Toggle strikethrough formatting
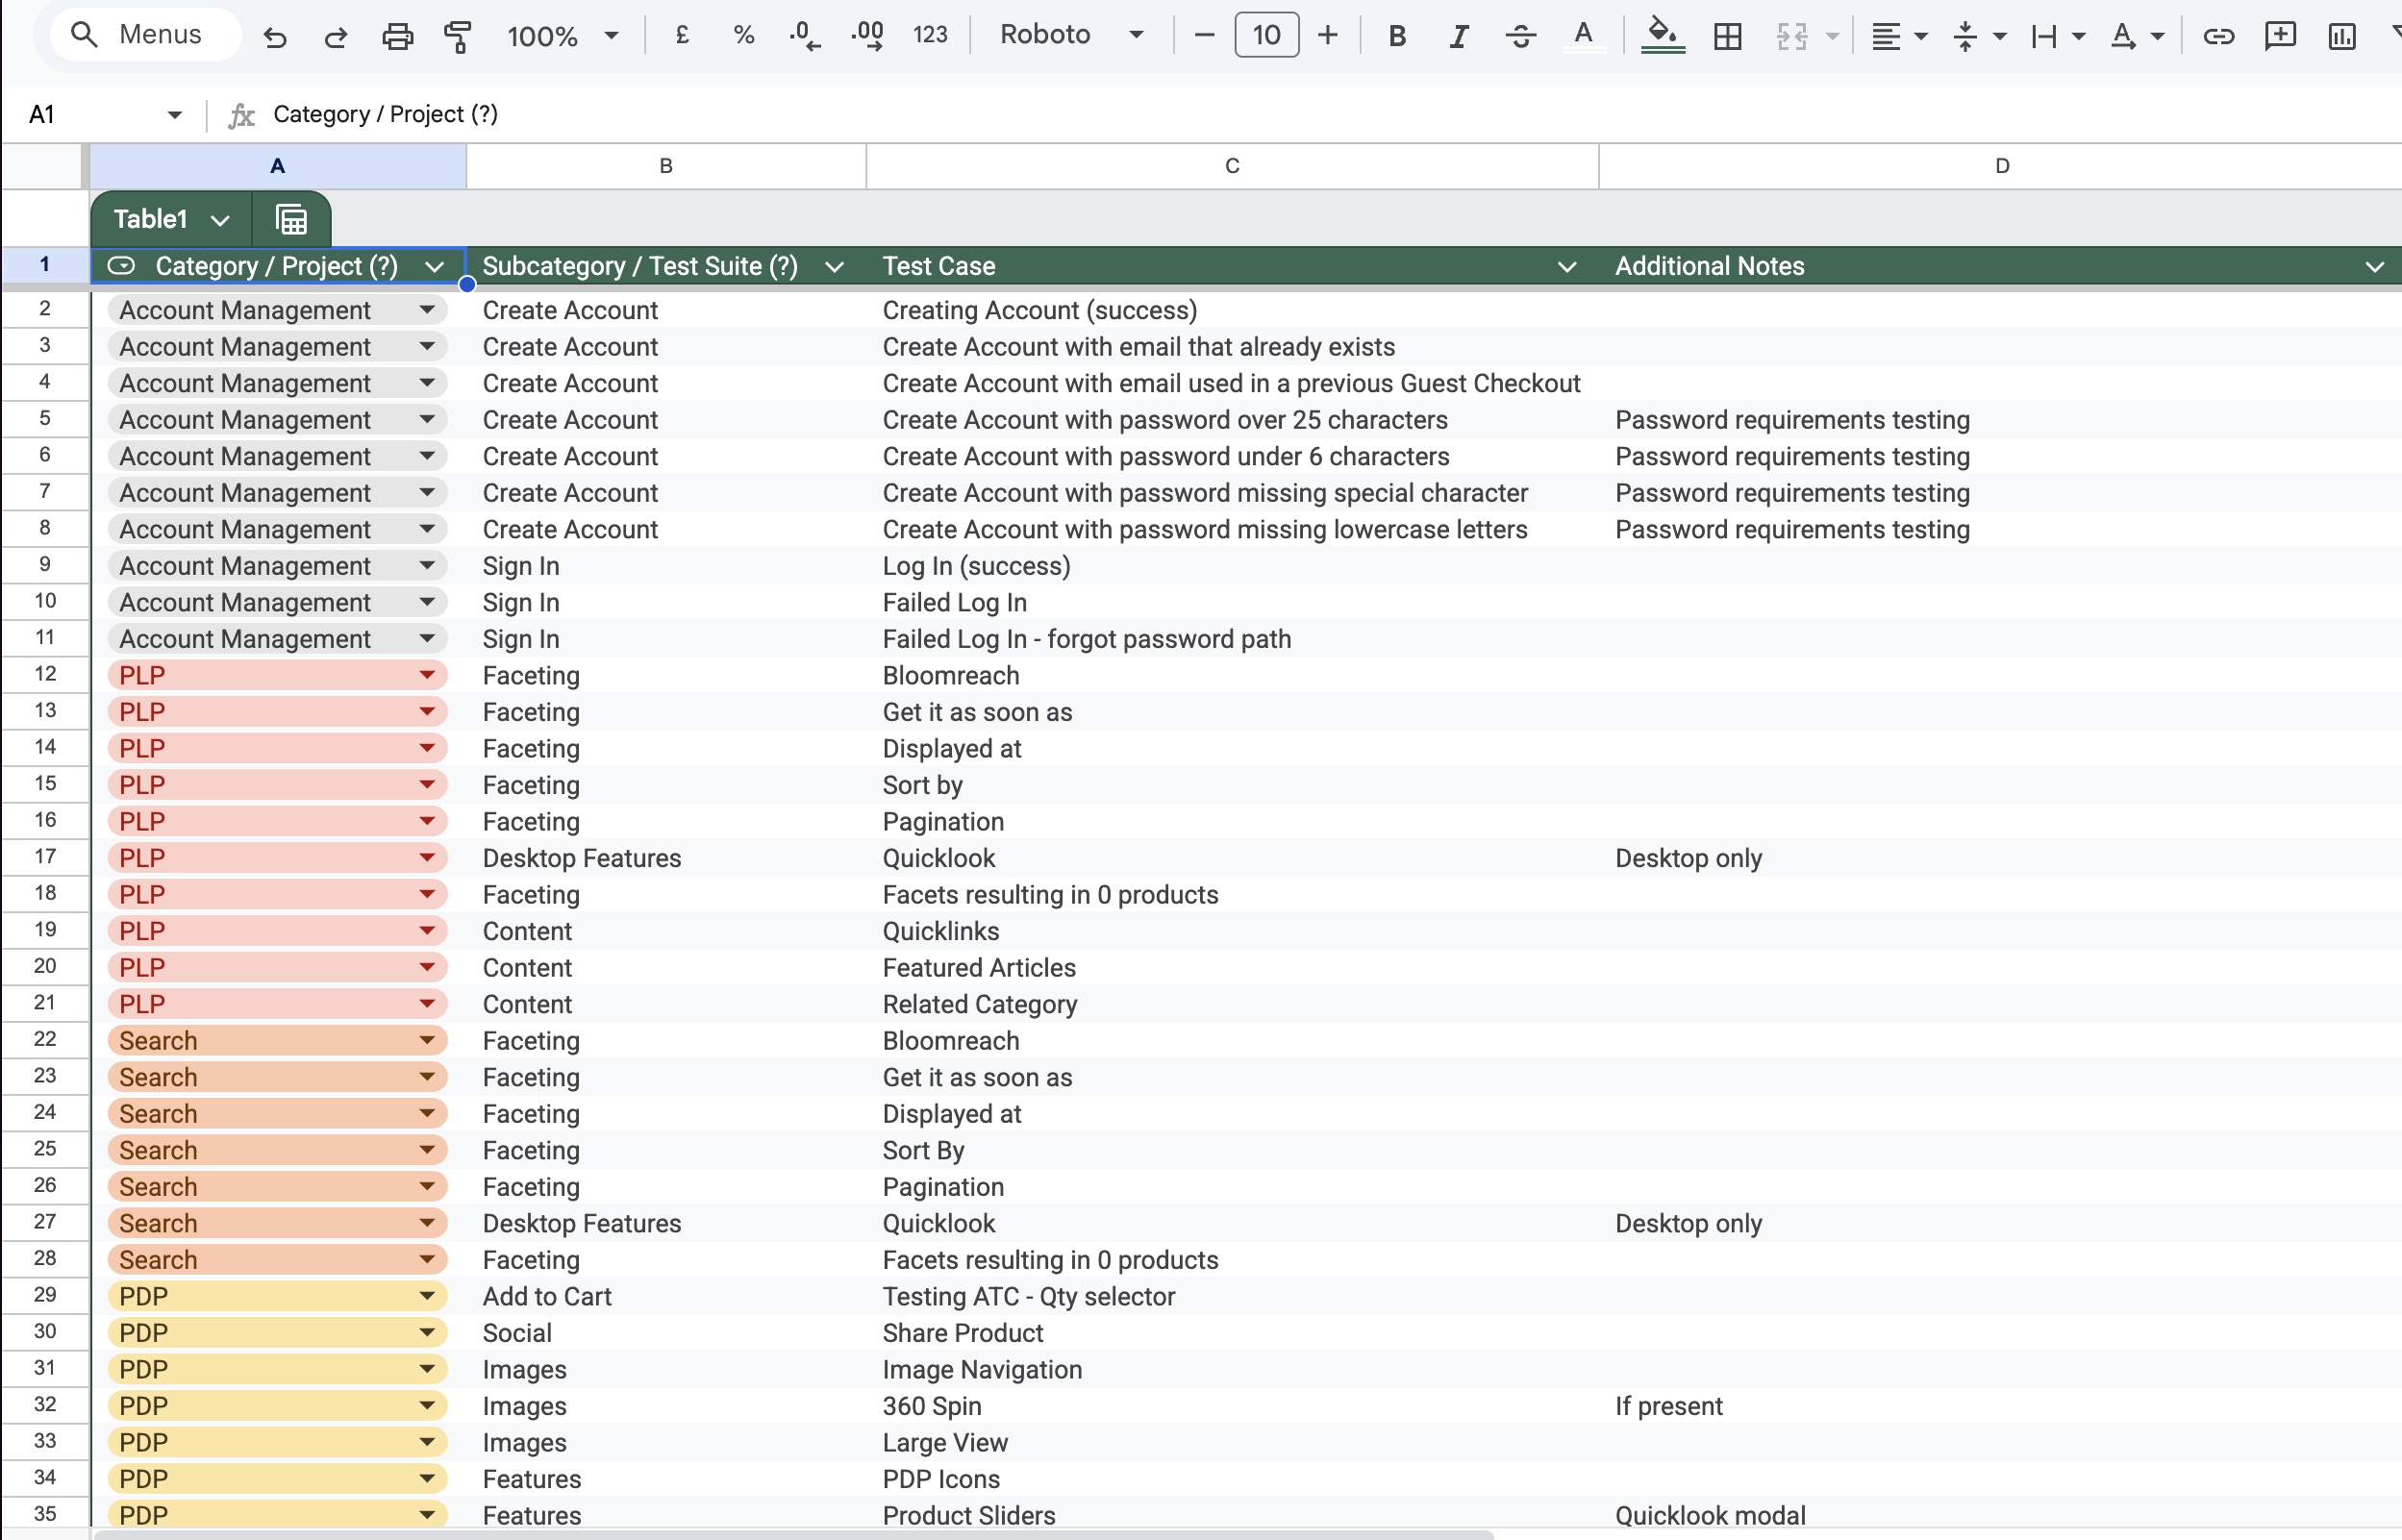Image resolution: width=2402 pixels, height=1540 pixels. (1520, 37)
